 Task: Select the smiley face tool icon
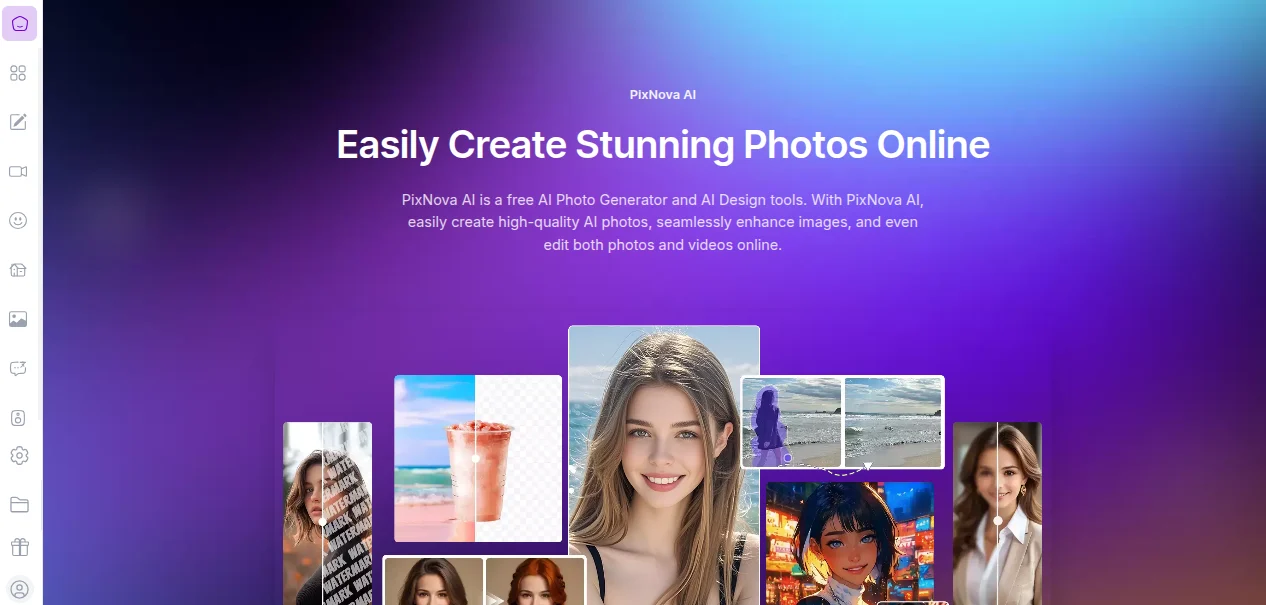click(x=18, y=220)
